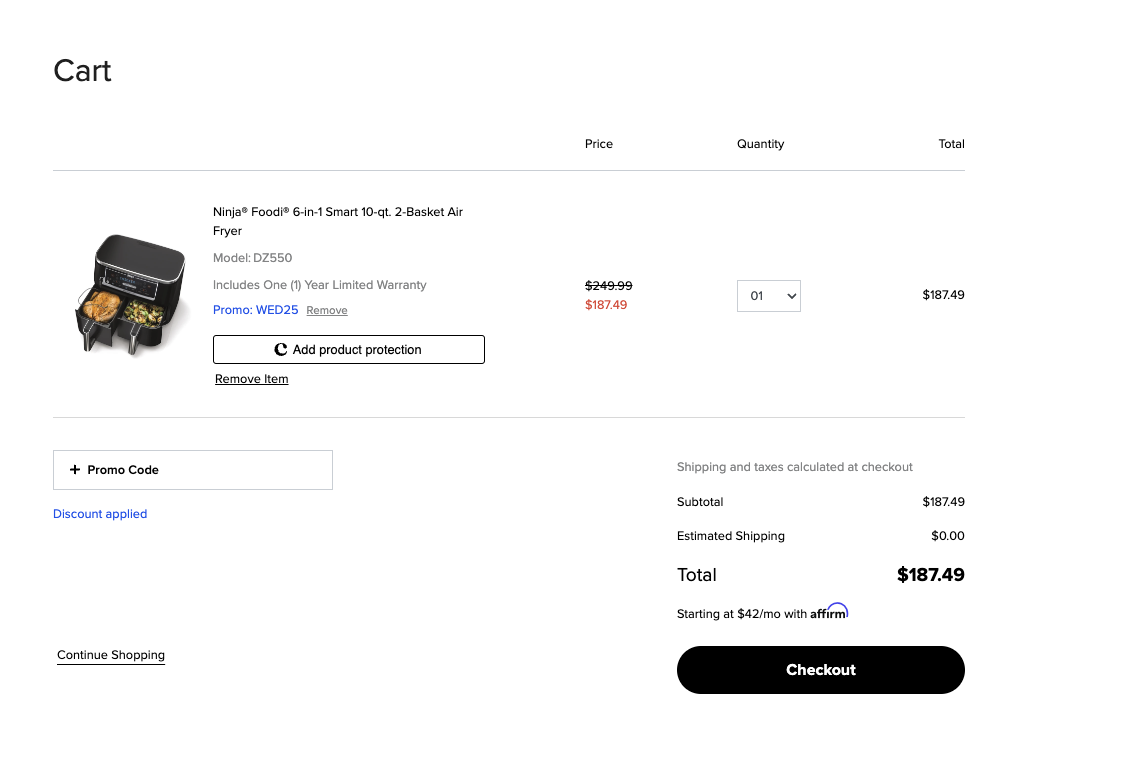Image resolution: width=1134 pixels, height=757 pixels.
Task: Remove the WED25 promo code
Action: (327, 311)
